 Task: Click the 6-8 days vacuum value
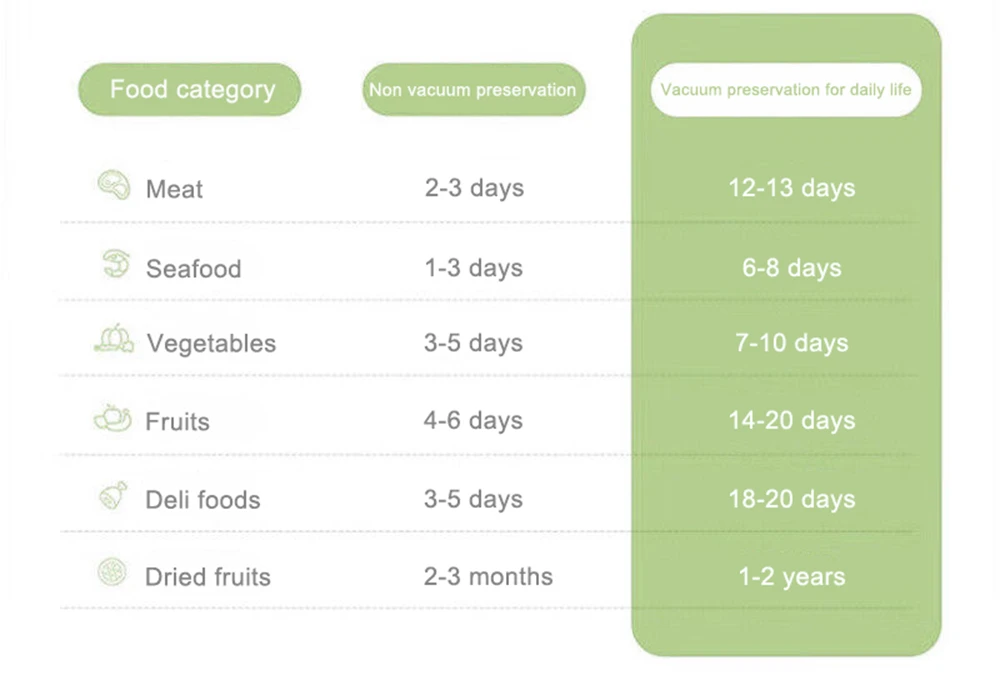[791, 268]
